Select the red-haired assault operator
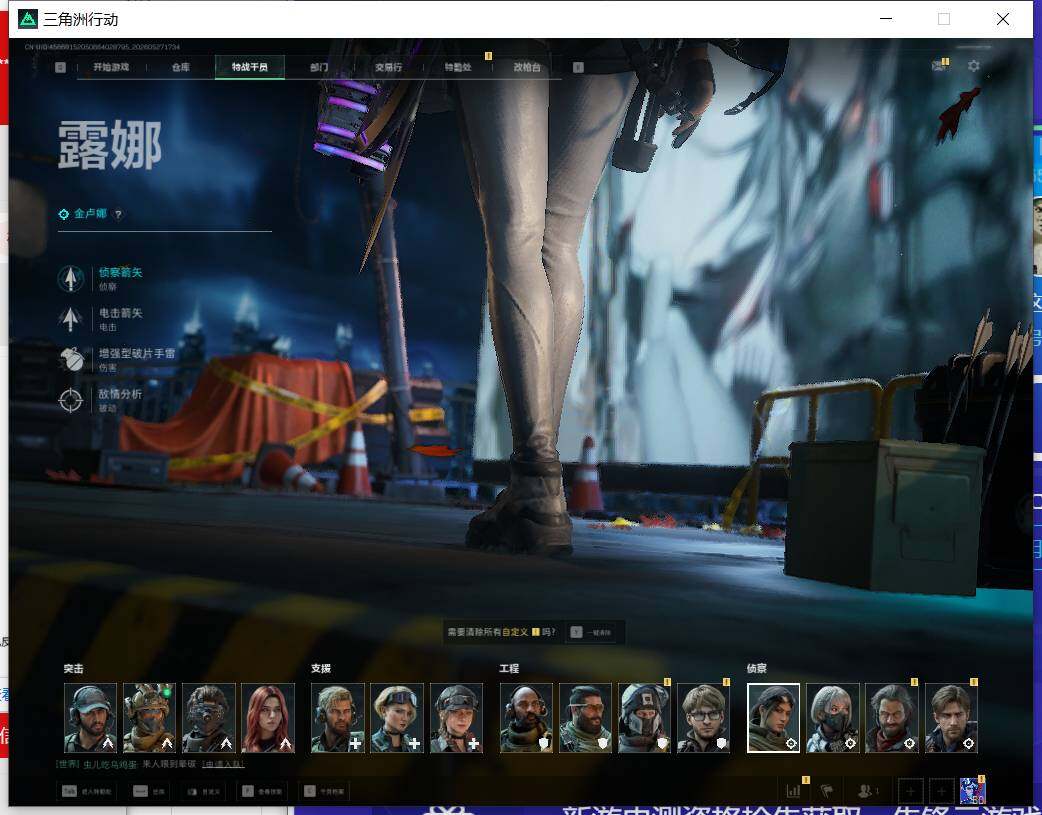 click(x=268, y=718)
